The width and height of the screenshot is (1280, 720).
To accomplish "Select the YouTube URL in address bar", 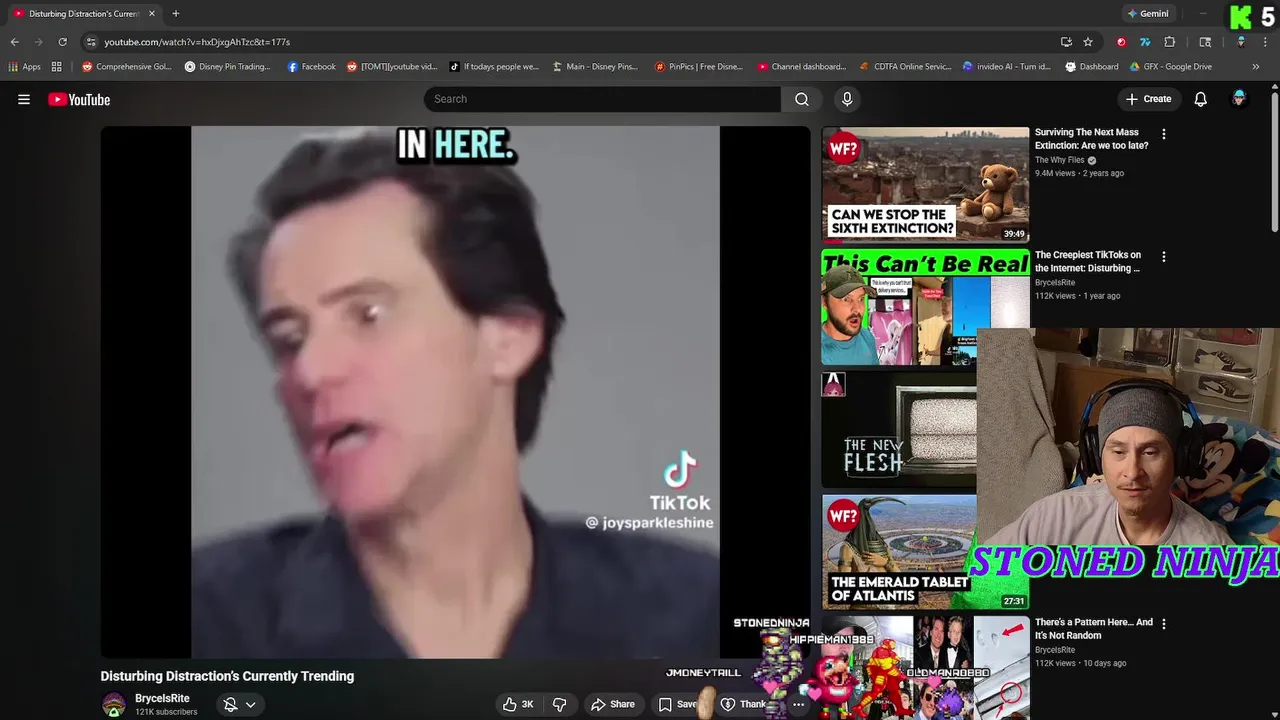I will 197,42.
